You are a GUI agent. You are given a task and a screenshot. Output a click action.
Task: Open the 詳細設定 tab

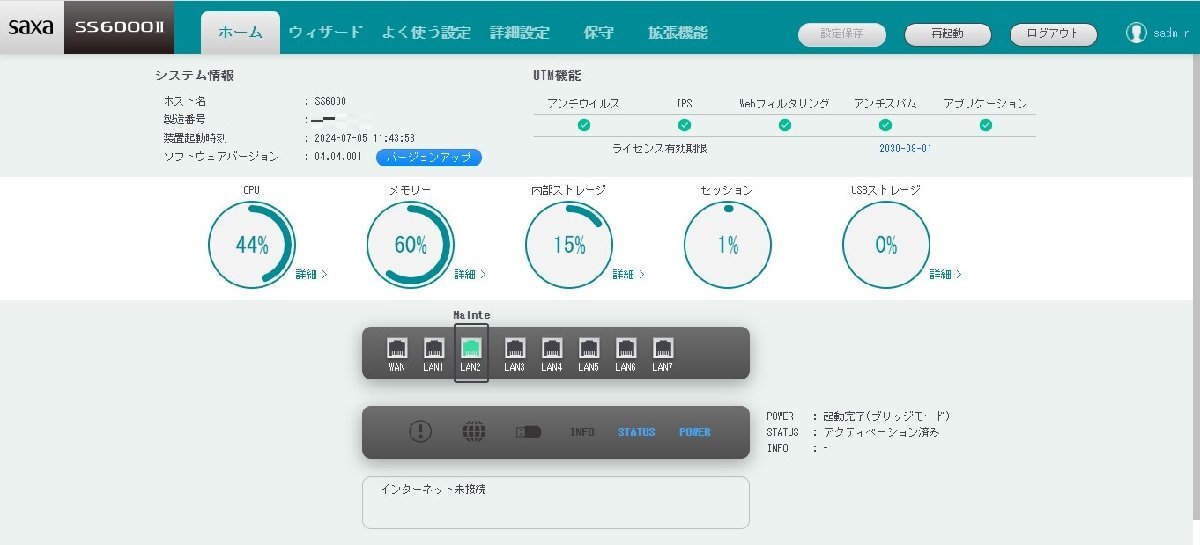[x=520, y=32]
